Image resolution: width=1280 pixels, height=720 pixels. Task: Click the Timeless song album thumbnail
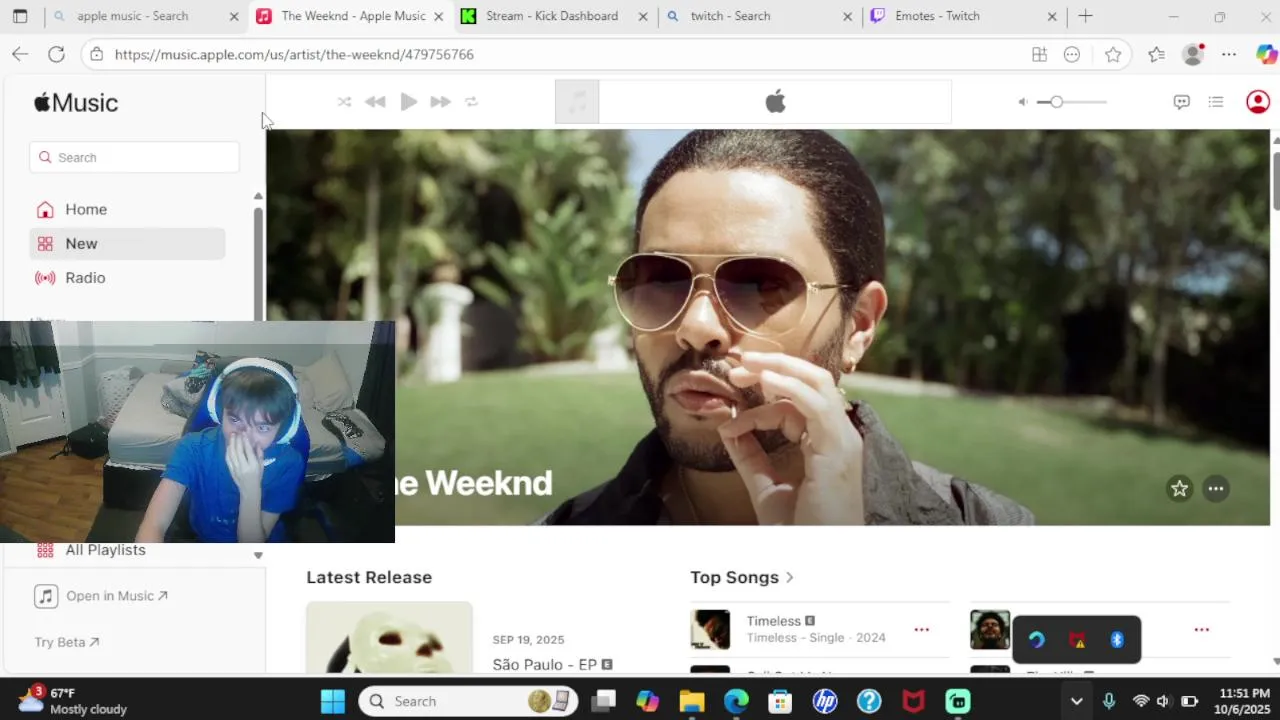point(710,630)
